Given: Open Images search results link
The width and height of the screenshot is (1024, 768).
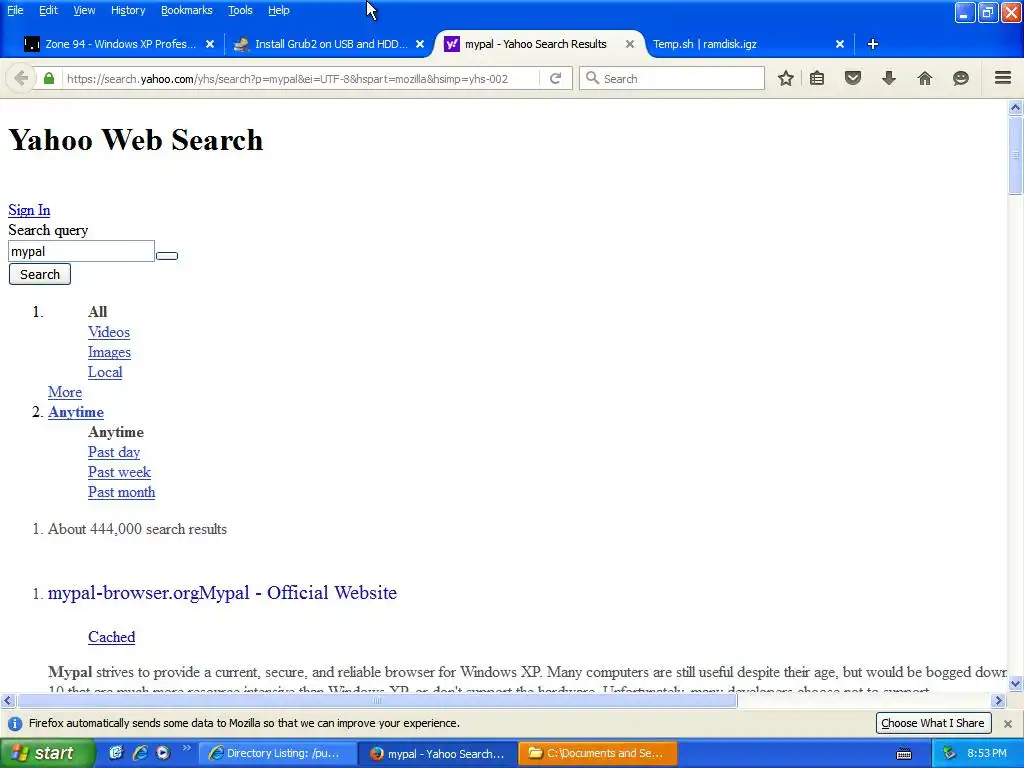Looking at the screenshot, I should pos(109,352).
